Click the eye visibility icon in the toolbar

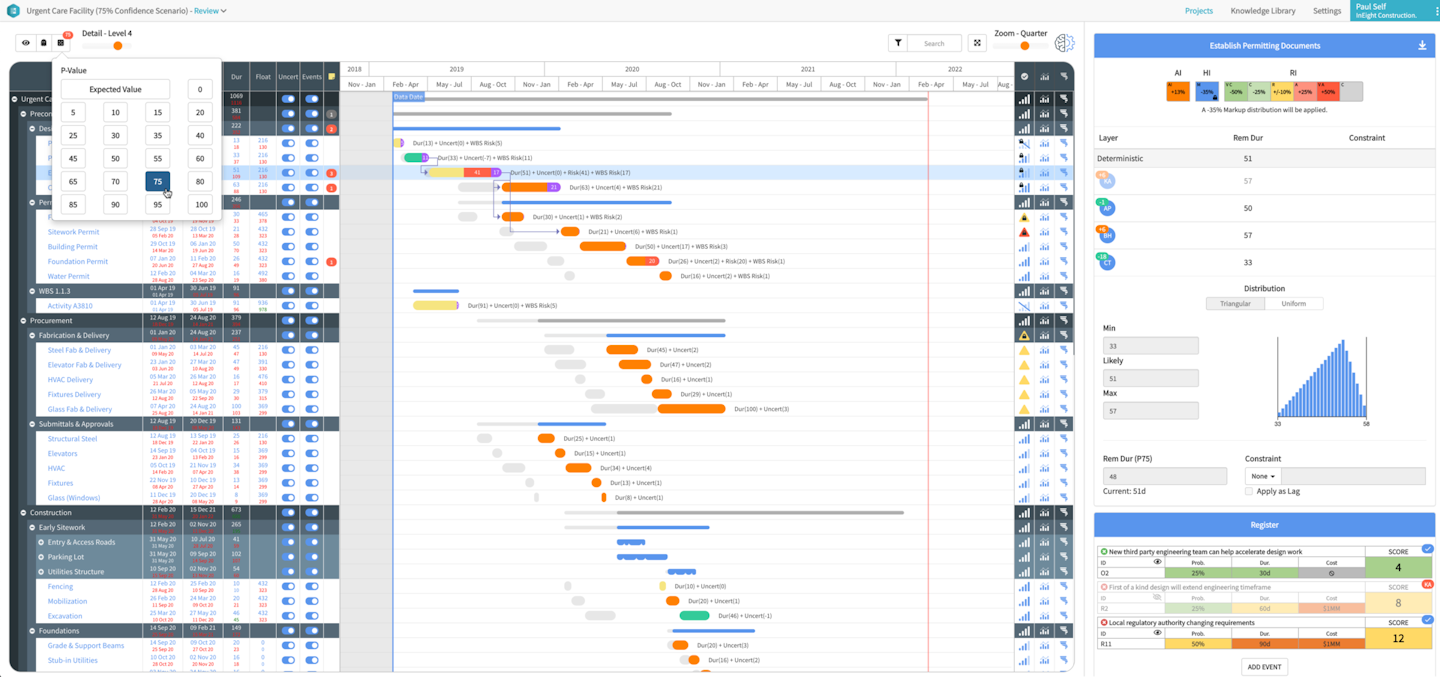coord(25,42)
